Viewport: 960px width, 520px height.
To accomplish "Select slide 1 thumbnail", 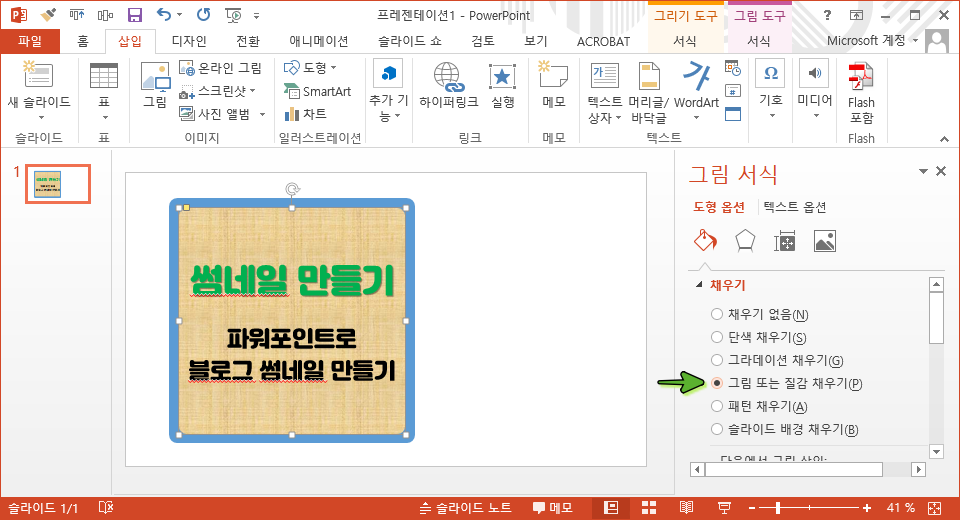I will (x=58, y=184).
